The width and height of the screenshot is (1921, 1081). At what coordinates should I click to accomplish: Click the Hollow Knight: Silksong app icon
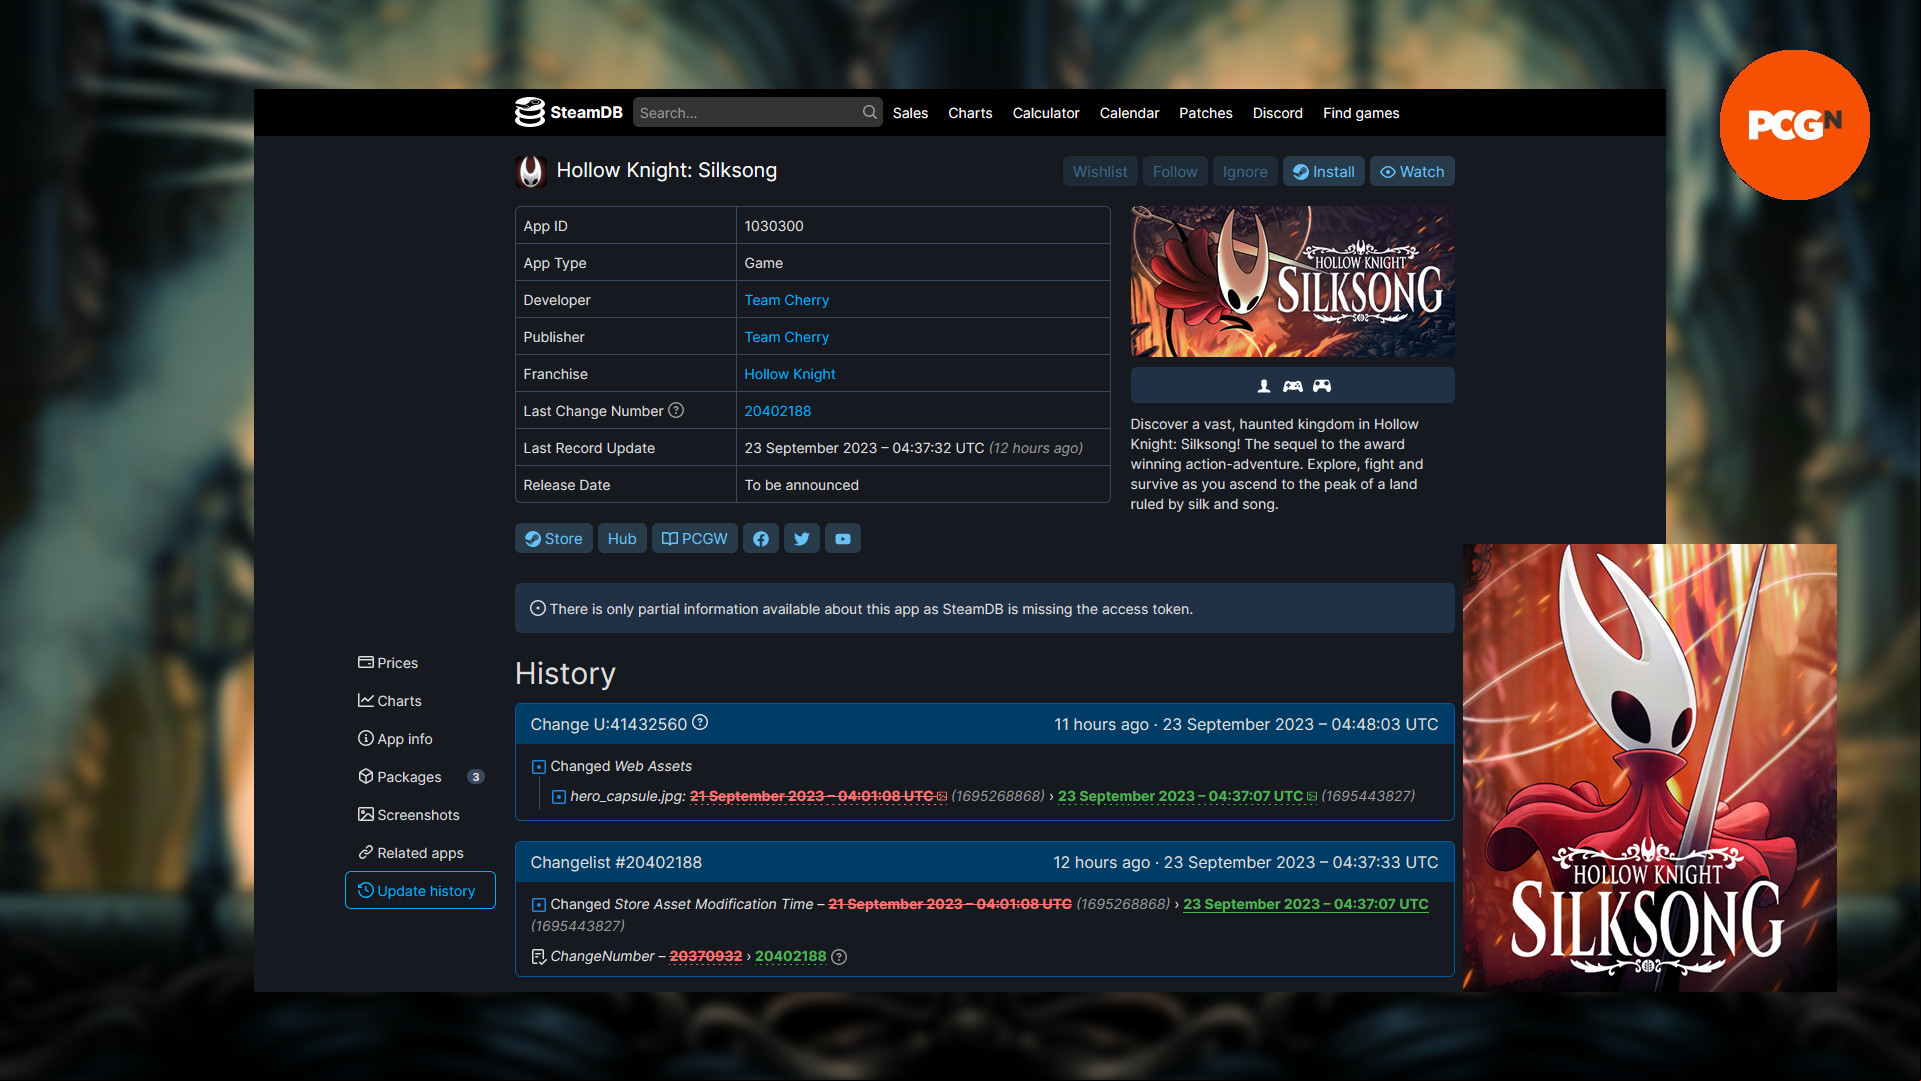tap(531, 171)
